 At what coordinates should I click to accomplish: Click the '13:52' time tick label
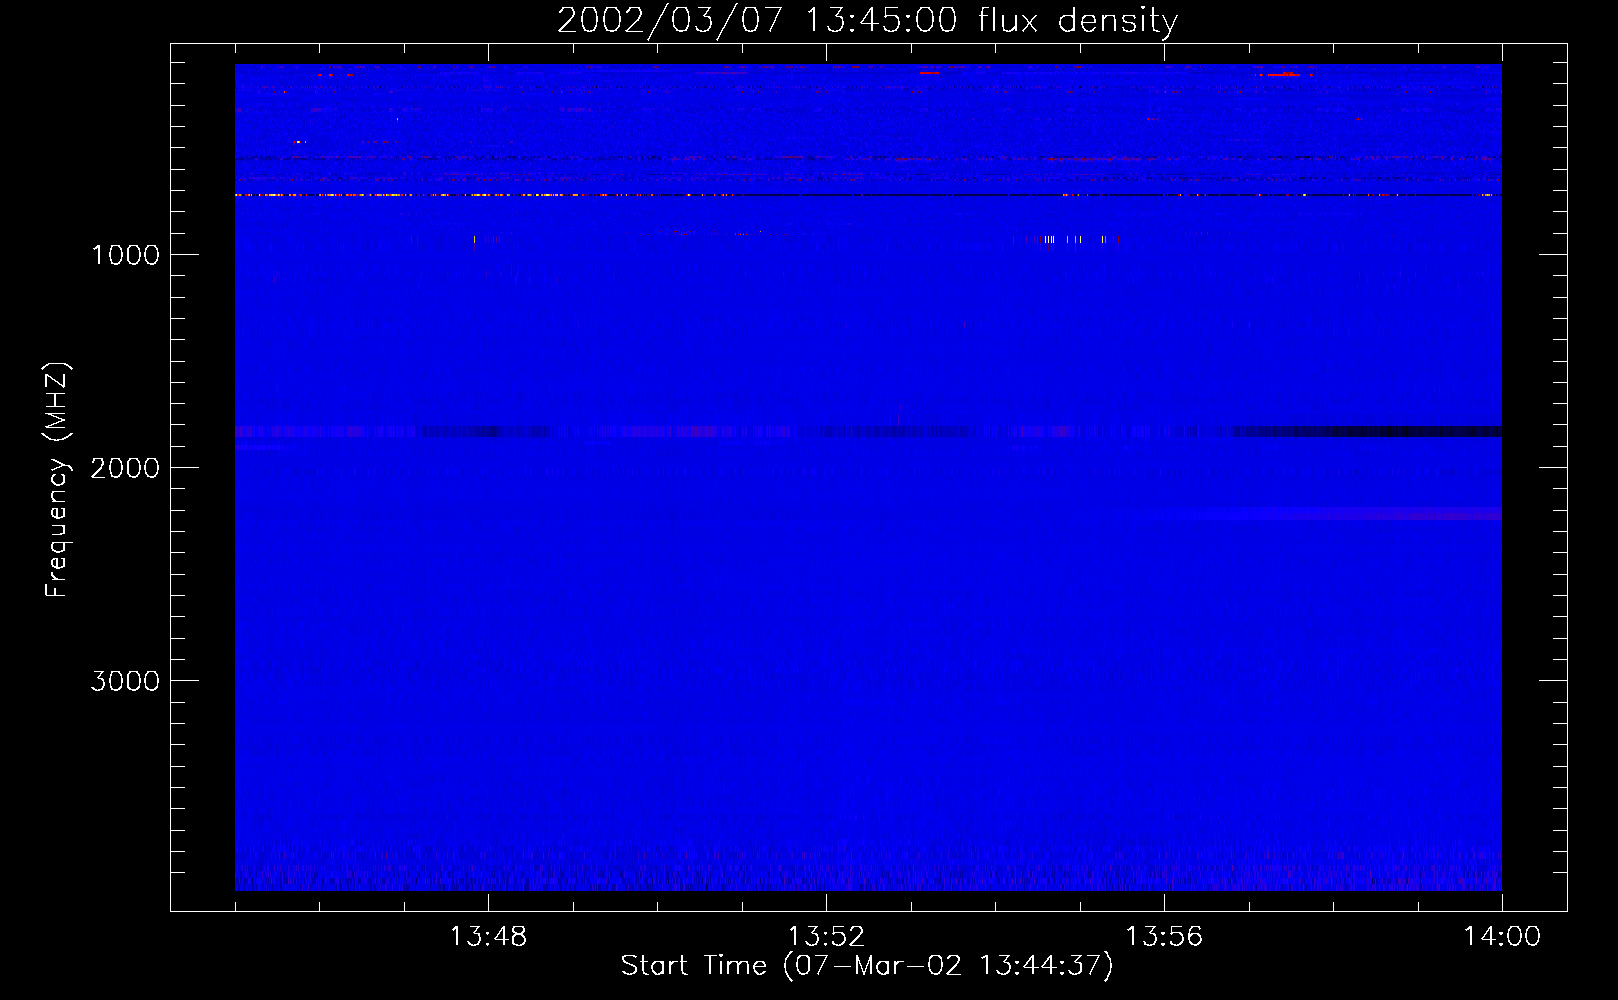point(826,937)
